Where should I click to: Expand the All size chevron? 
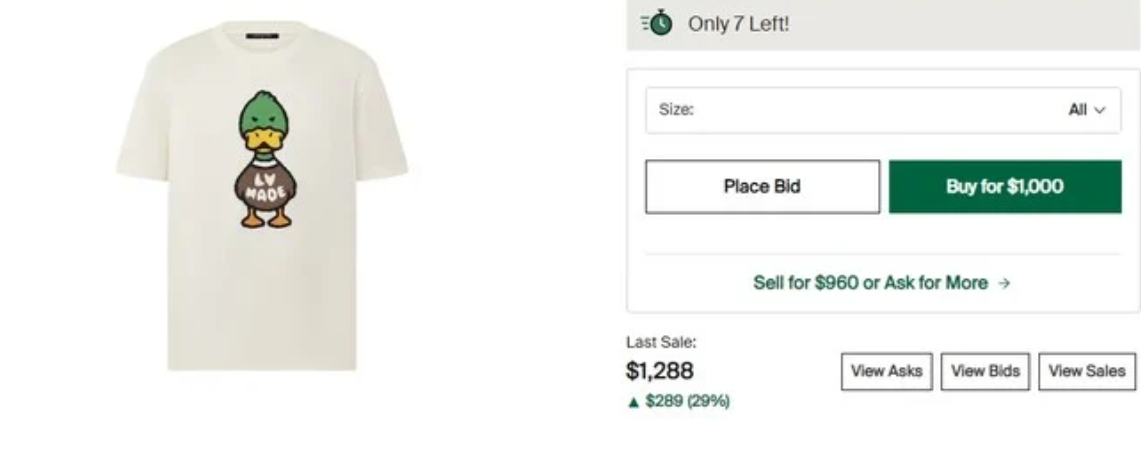click(1100, 110)
